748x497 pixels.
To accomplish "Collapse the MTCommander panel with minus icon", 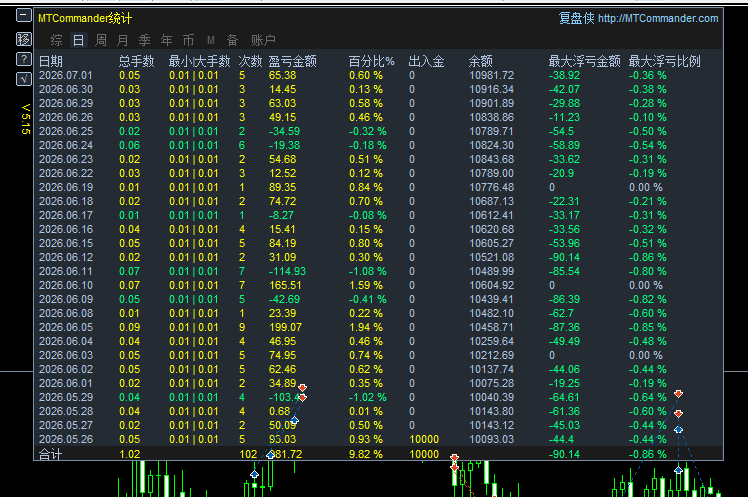I will [x=23, y=16].
